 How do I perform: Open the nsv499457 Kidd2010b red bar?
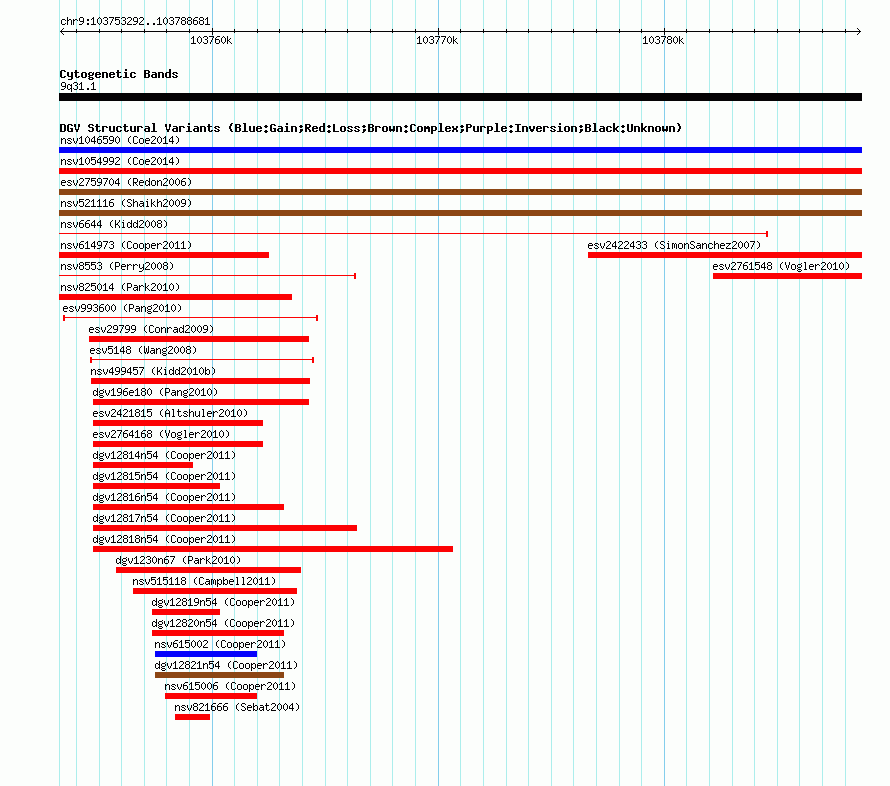pos(200,381)
